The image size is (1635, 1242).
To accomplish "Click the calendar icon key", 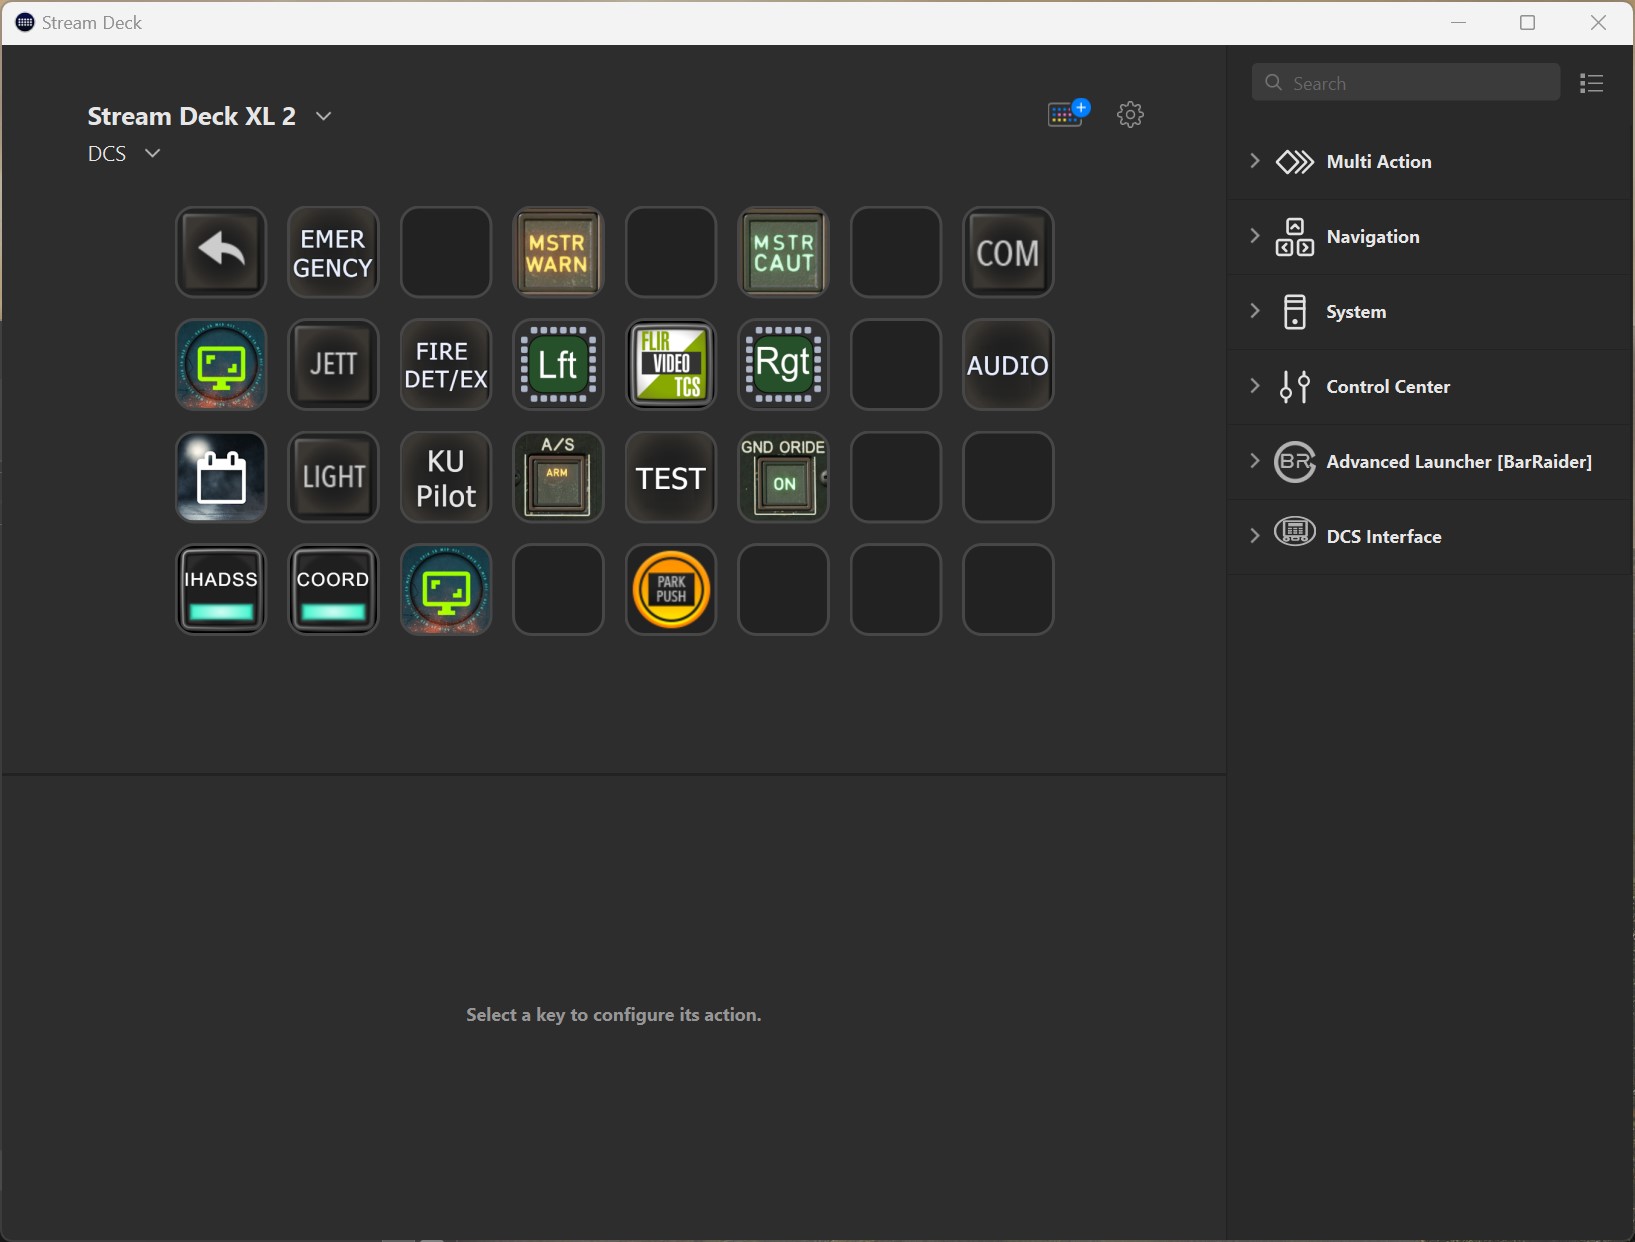I will tap(221, 477).
